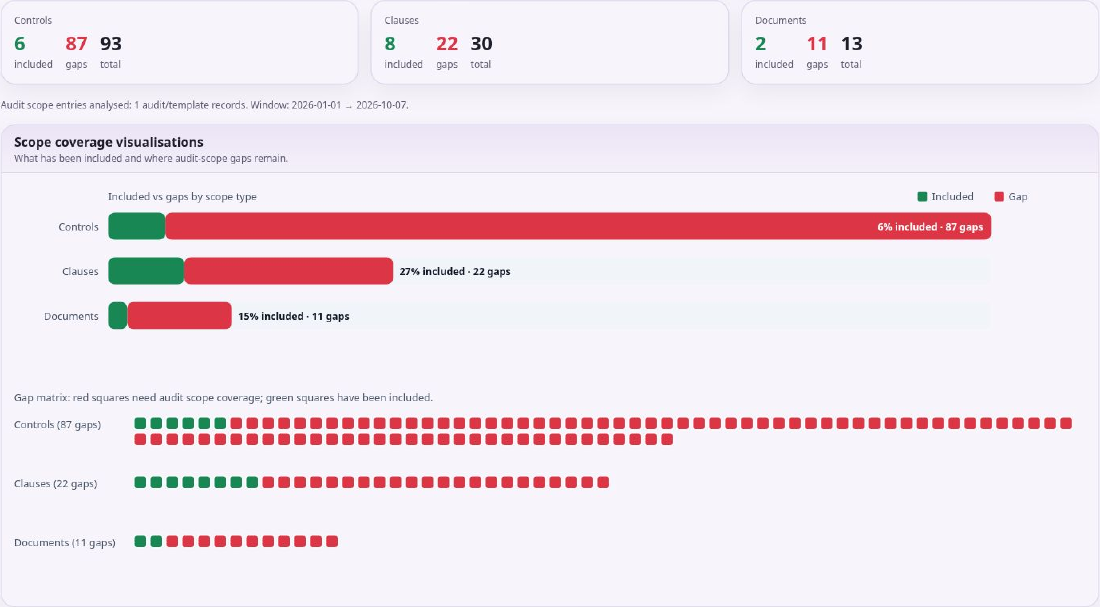Screen dimensions: 1100x607
Task: Click the 13 total in the Documents card
Action: 852,44
